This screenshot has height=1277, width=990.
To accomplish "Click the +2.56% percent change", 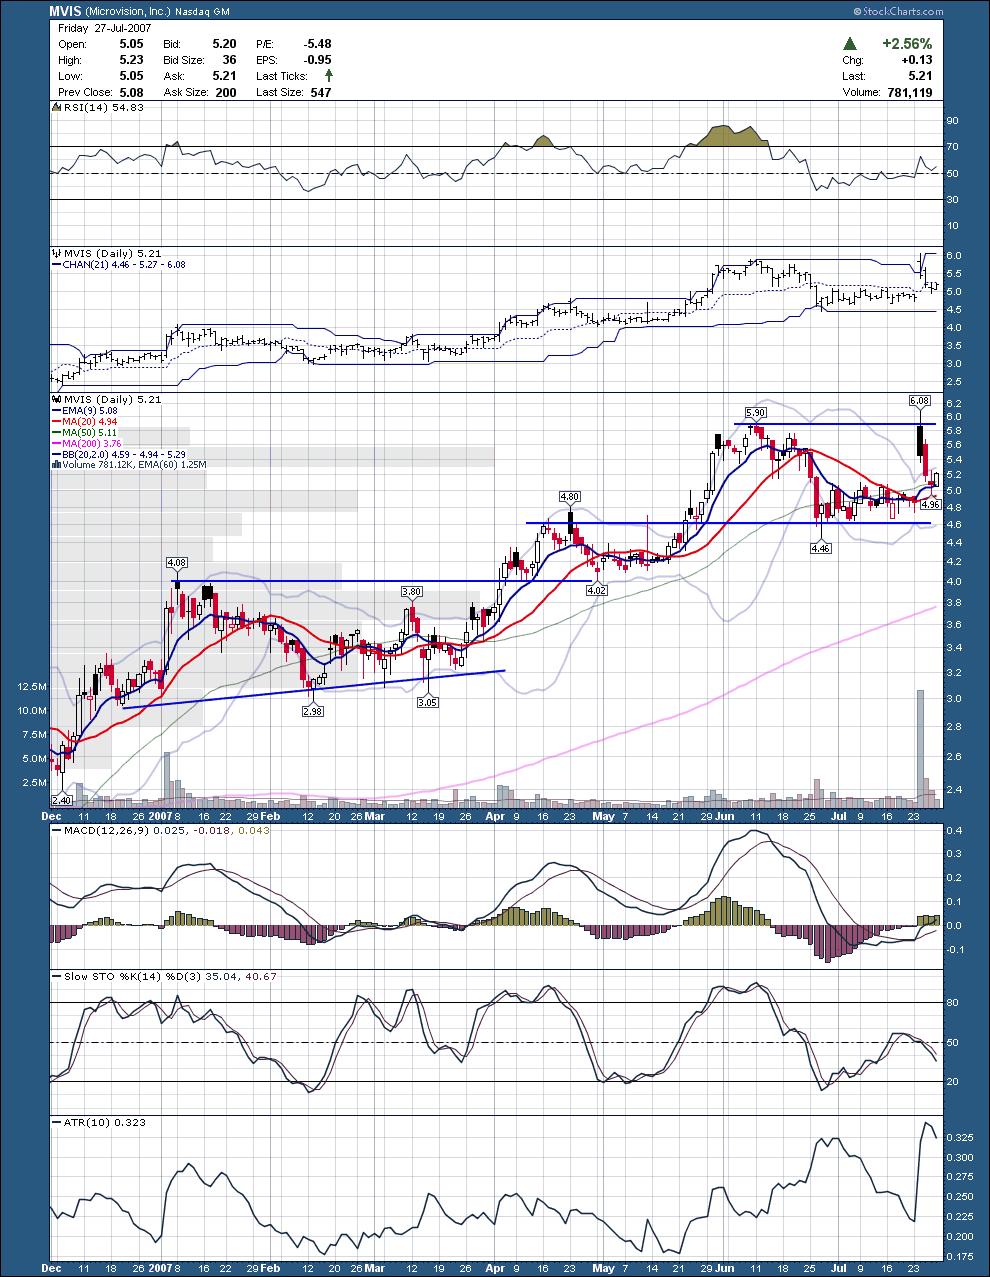I will coord(906,44).
